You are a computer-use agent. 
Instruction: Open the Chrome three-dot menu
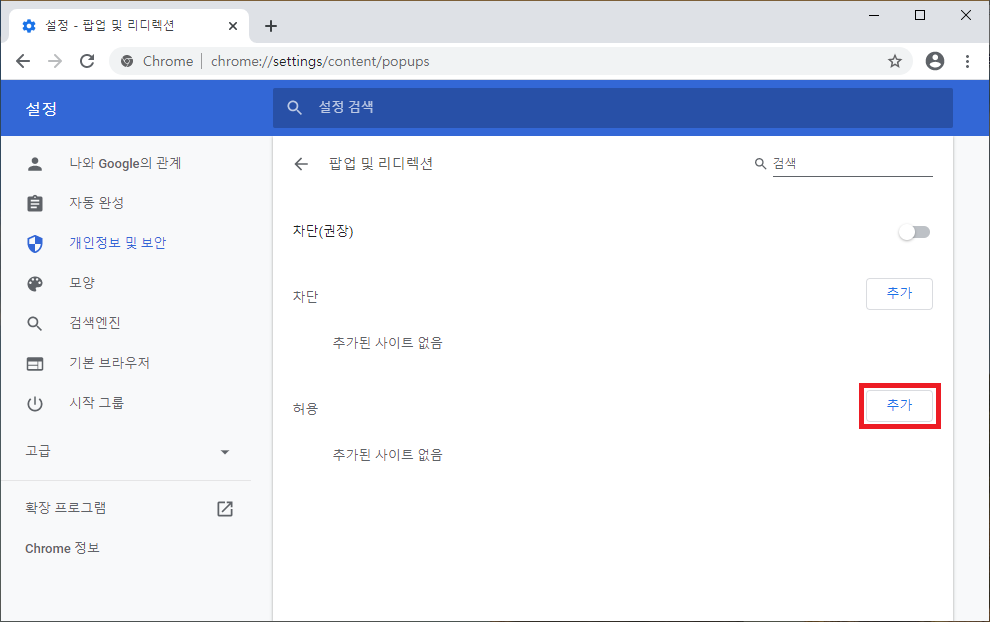pyautogui.click(x=967, y=61)
